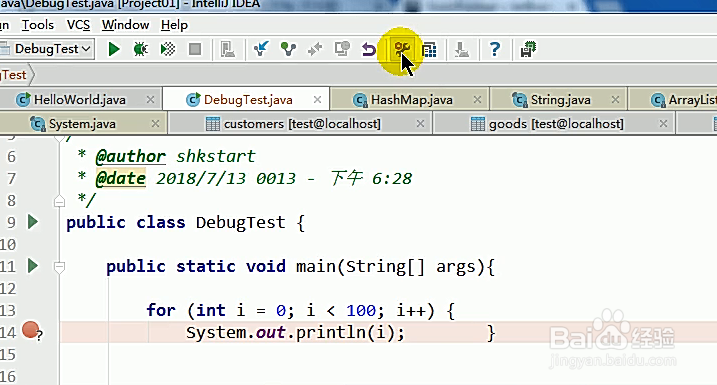The width and height of the screenshot is (717, 385).
Task: Open the Project Structure icon
Action: [429, 49]
